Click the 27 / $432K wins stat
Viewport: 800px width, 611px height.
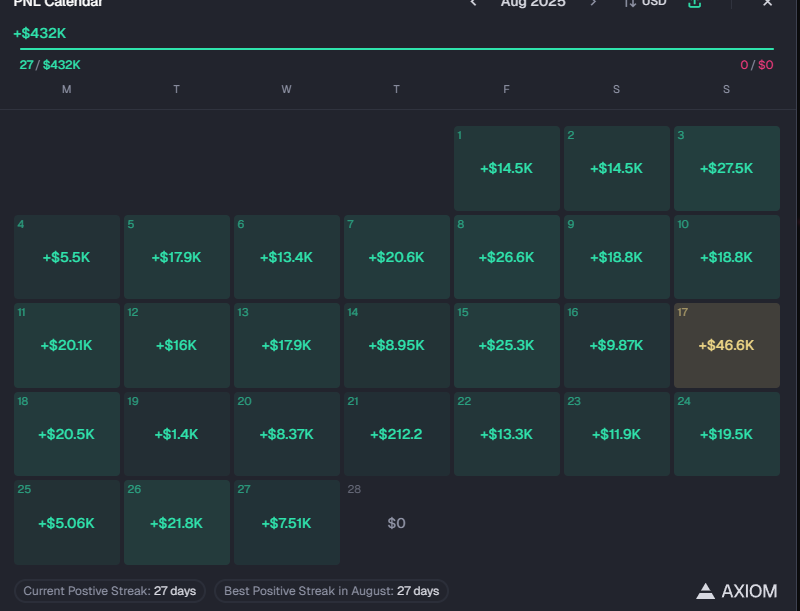50,65
